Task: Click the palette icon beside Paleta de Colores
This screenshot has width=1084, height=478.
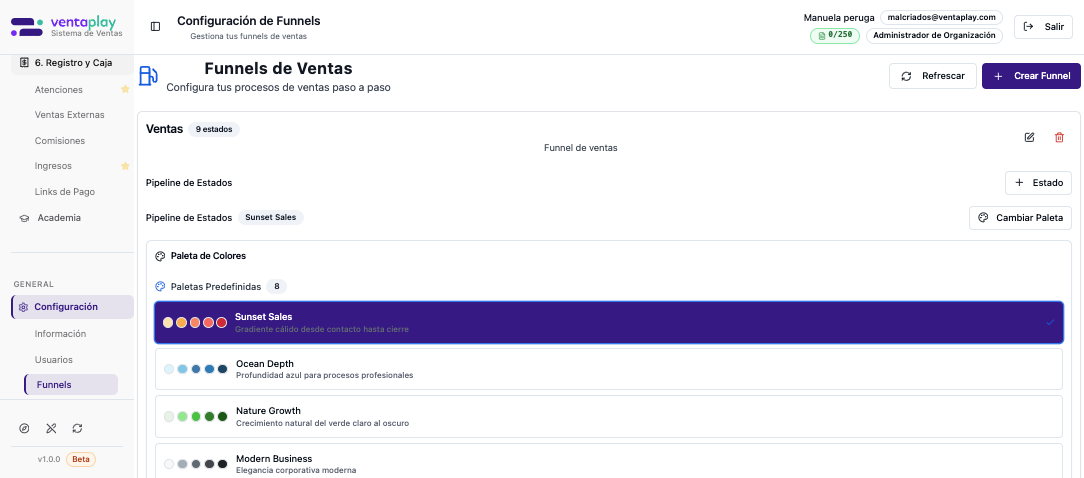Action: tap(160, 256)
